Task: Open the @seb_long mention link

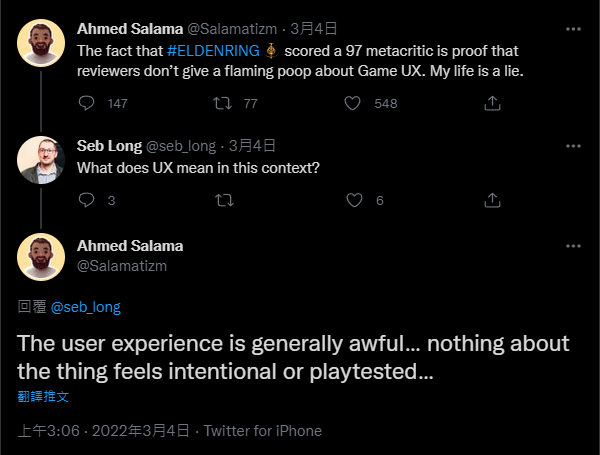Action: pos(85,307)
